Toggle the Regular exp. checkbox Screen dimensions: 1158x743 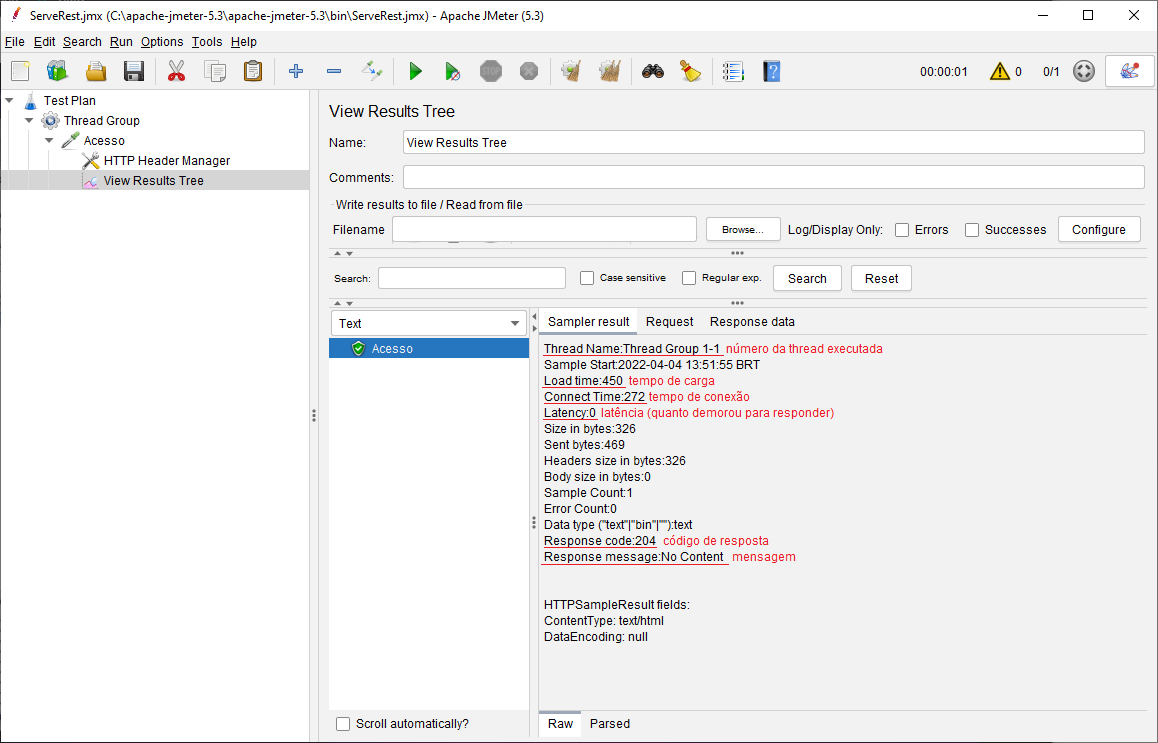689,278
